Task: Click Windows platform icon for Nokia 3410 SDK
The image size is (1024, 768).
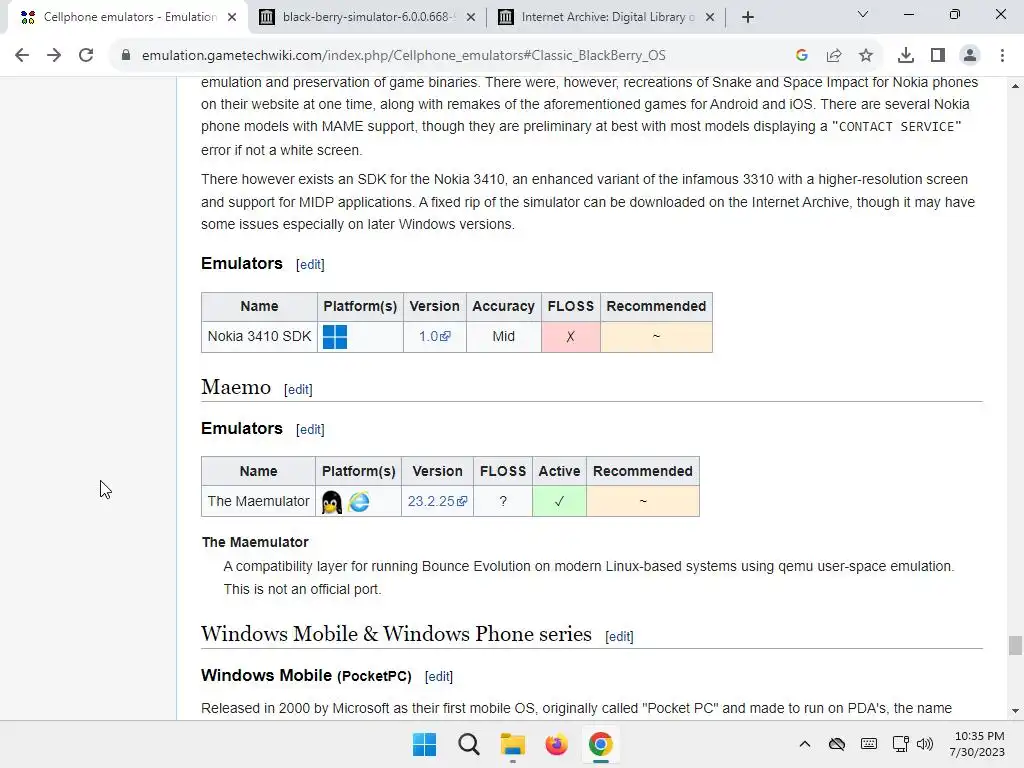Action: pyautogui.click(x=335, y=337)
